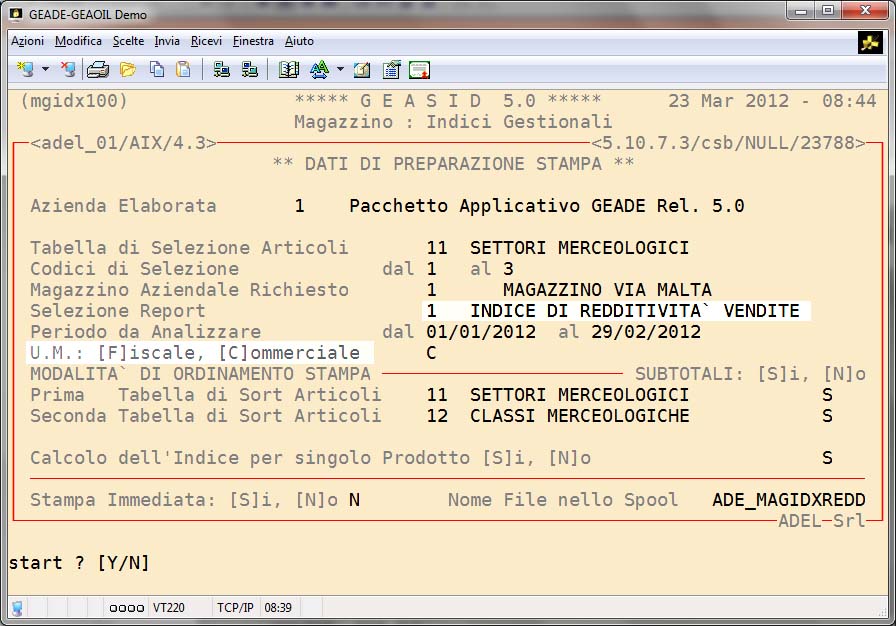Open the Azioni menu
The image size is (896, 626).
(x=27, y=41)
